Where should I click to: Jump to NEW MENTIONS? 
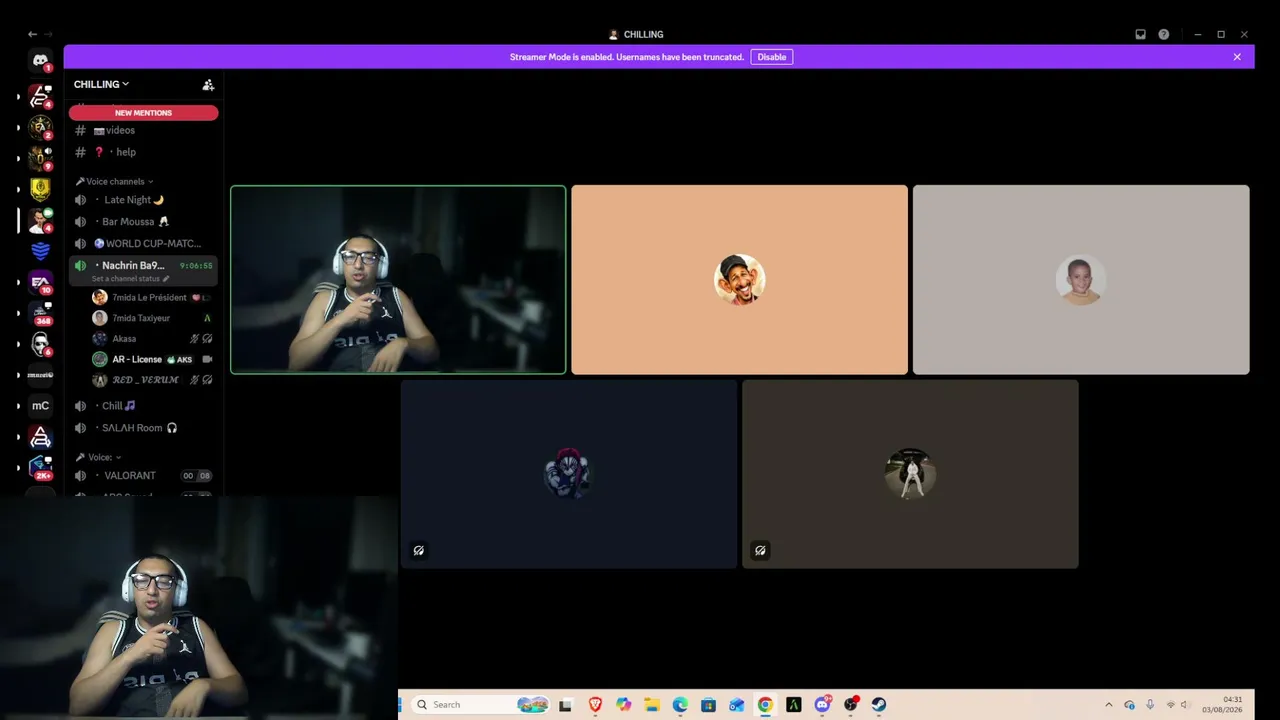143,113
